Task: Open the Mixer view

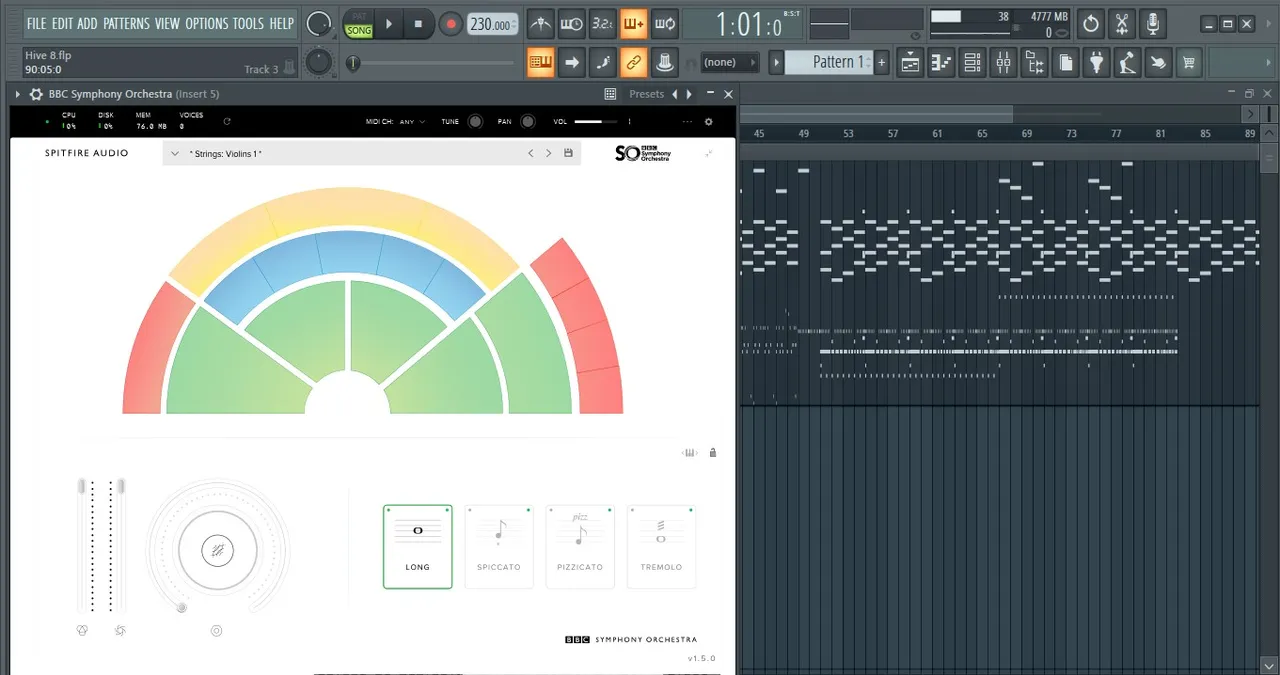Action: point(1003,62)
